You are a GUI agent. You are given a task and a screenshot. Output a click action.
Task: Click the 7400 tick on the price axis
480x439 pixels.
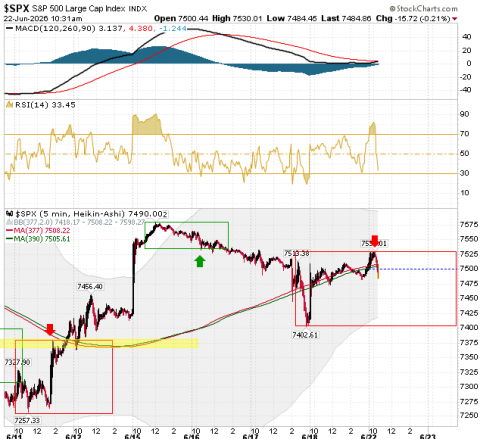click(x=469, y=328)
